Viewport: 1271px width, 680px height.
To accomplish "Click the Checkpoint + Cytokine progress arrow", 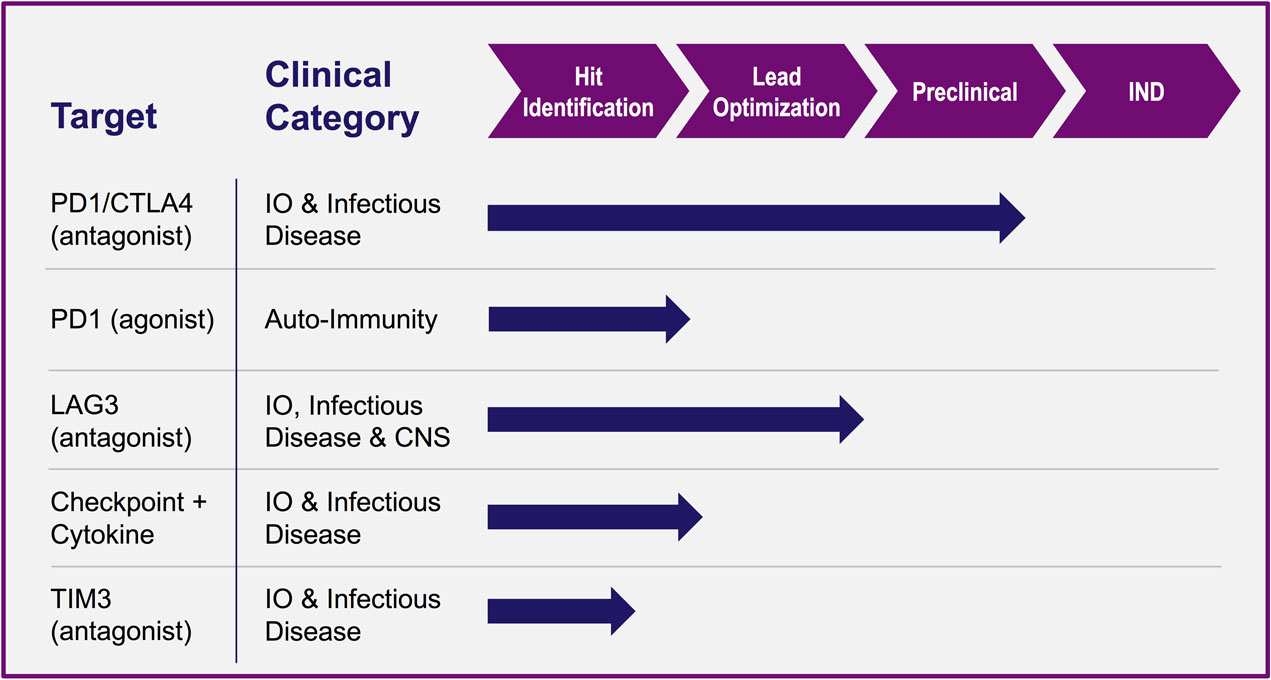I will point(595,517).
